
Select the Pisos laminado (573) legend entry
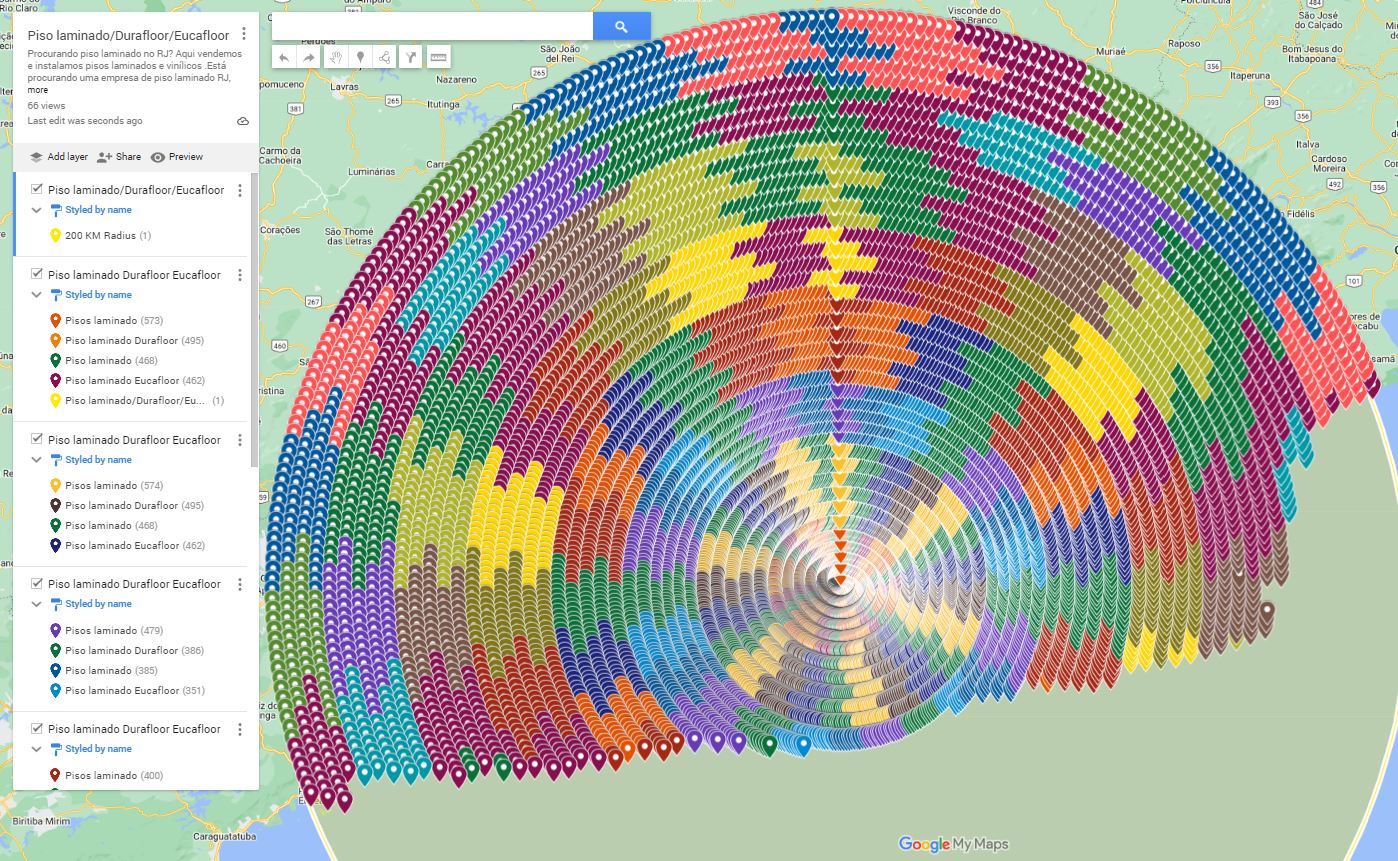pyautogui.click(x=106, y=321)
